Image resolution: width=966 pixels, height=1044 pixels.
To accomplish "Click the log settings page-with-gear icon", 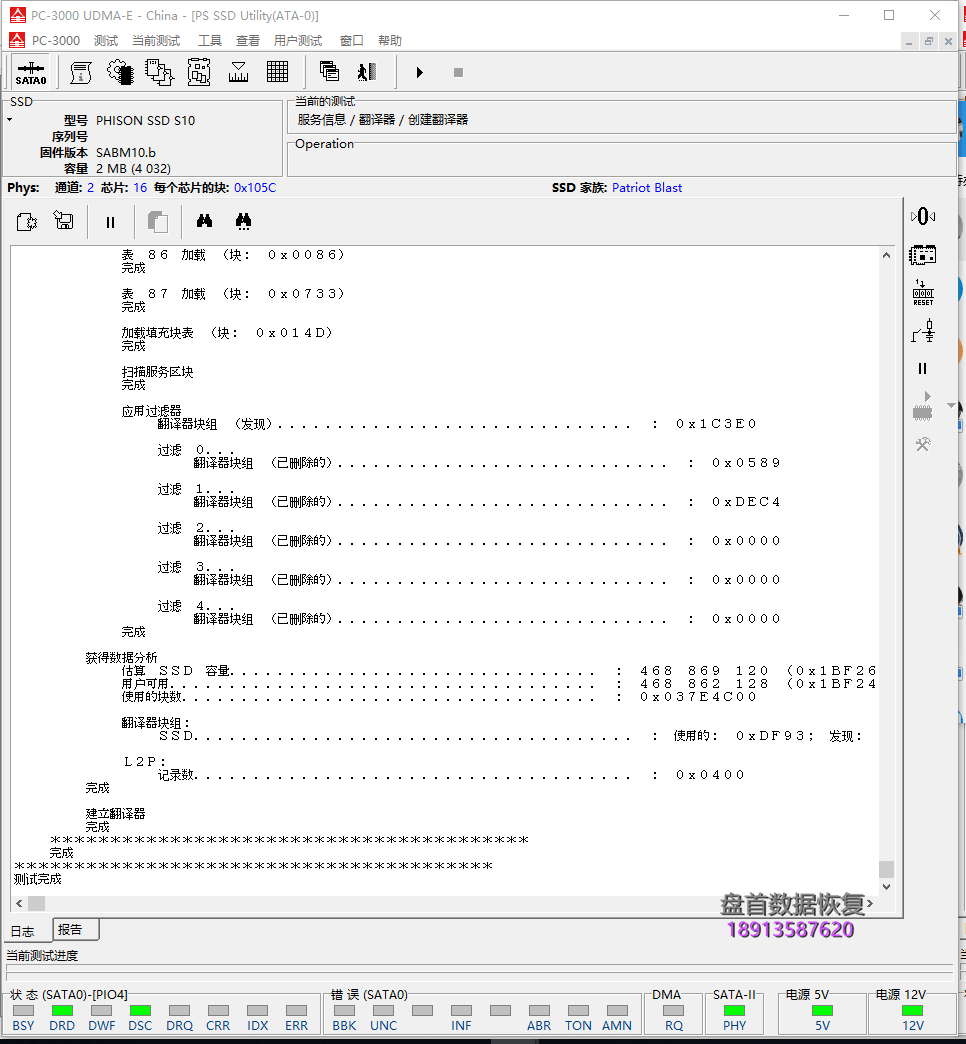I will point(27,222).
